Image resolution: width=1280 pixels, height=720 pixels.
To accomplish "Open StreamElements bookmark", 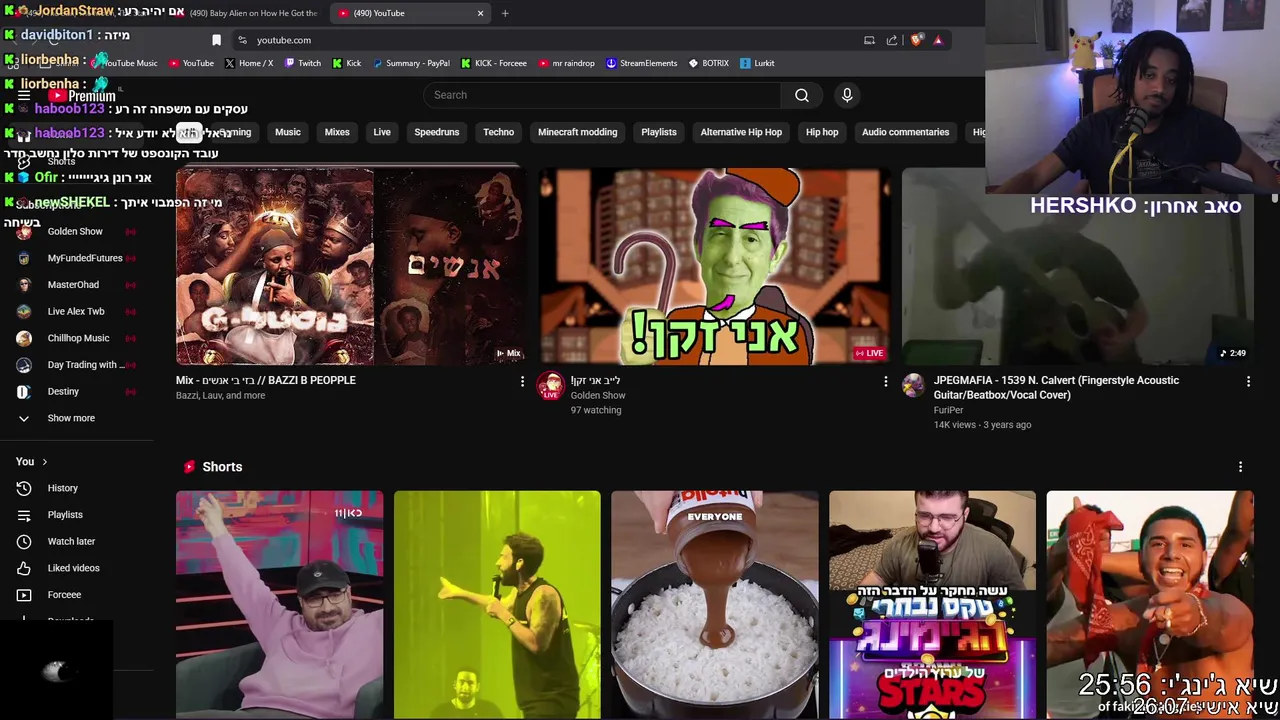I will pyautogui.click(x=641, y=63).
